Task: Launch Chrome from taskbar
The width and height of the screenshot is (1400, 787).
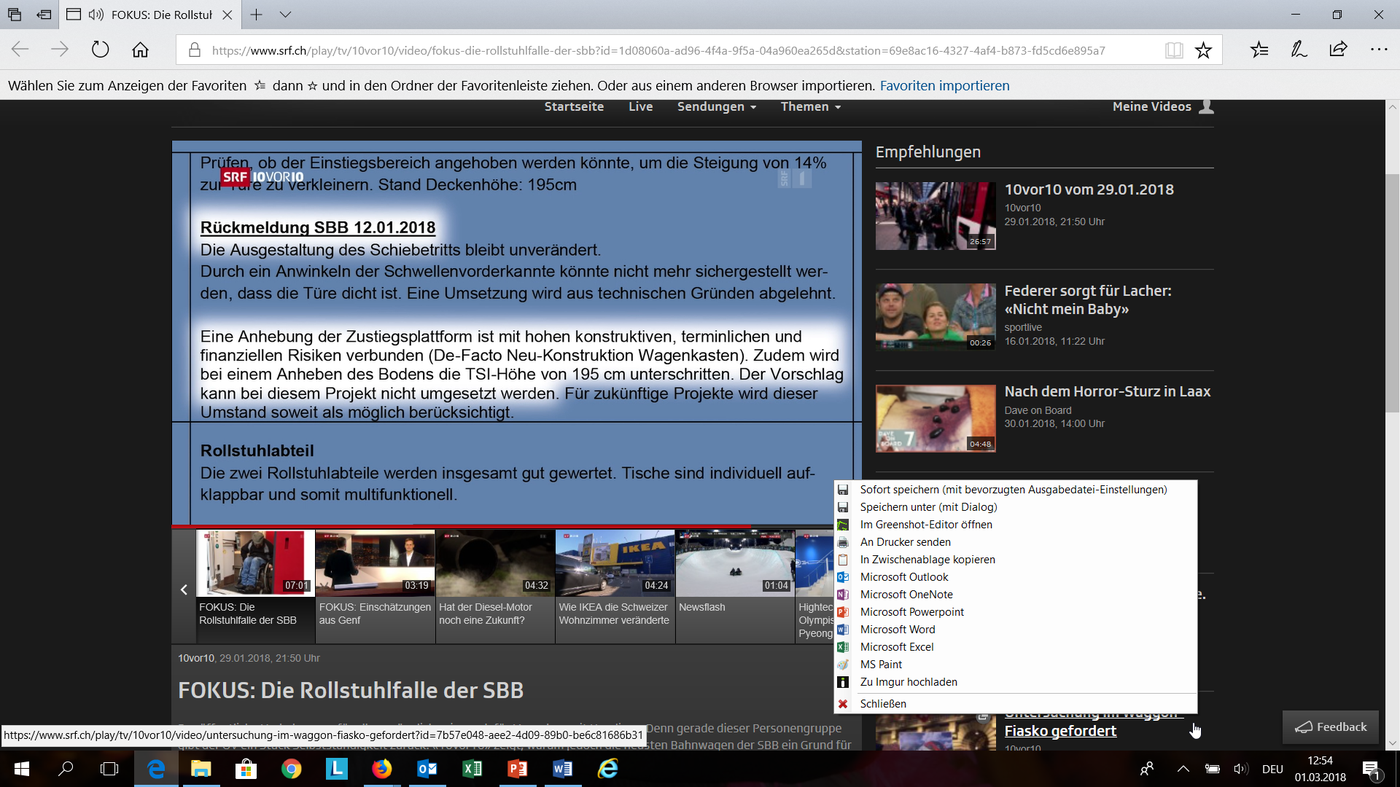Action: click(x=291, y=769)
